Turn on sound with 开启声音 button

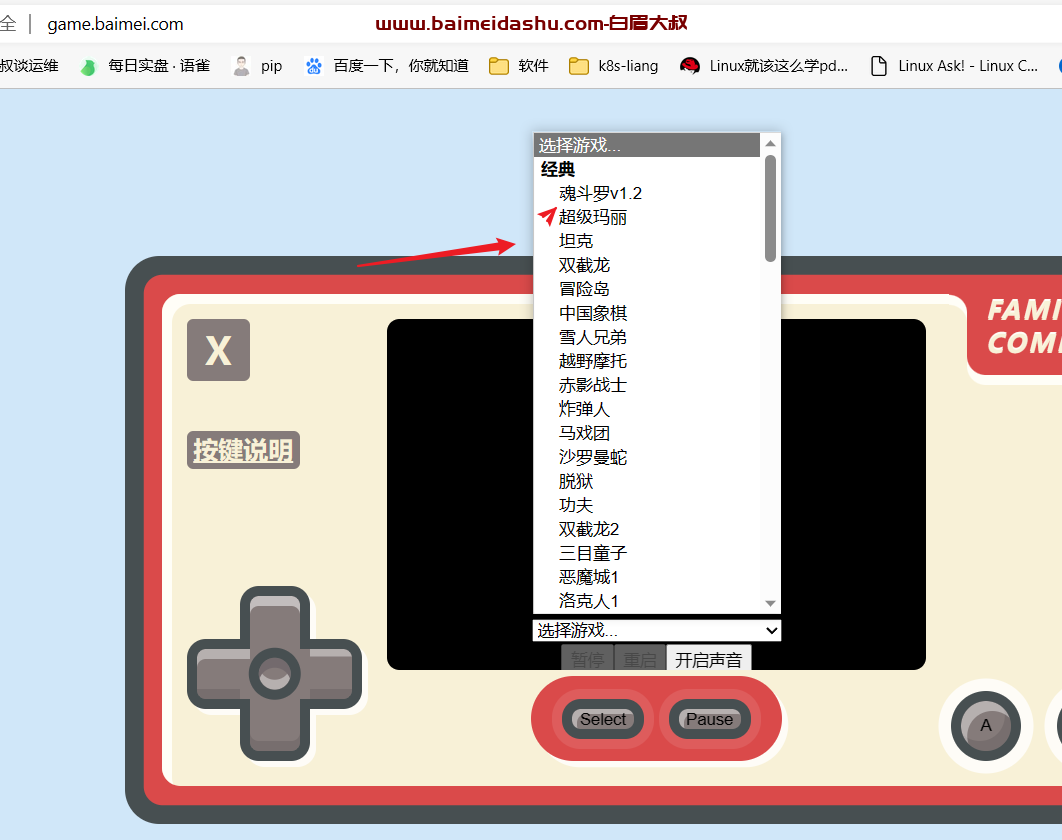[x=708, y=660]
